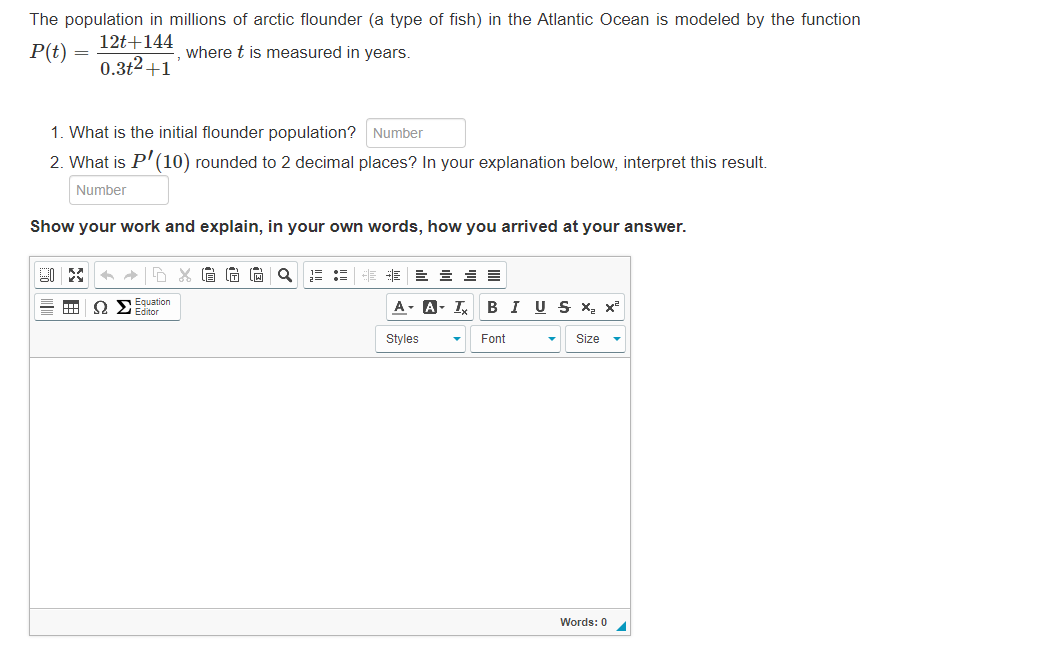This screenshot has width=1043, height=657.
Task: Toggle superscript formatting
Action: coord(611,308)
